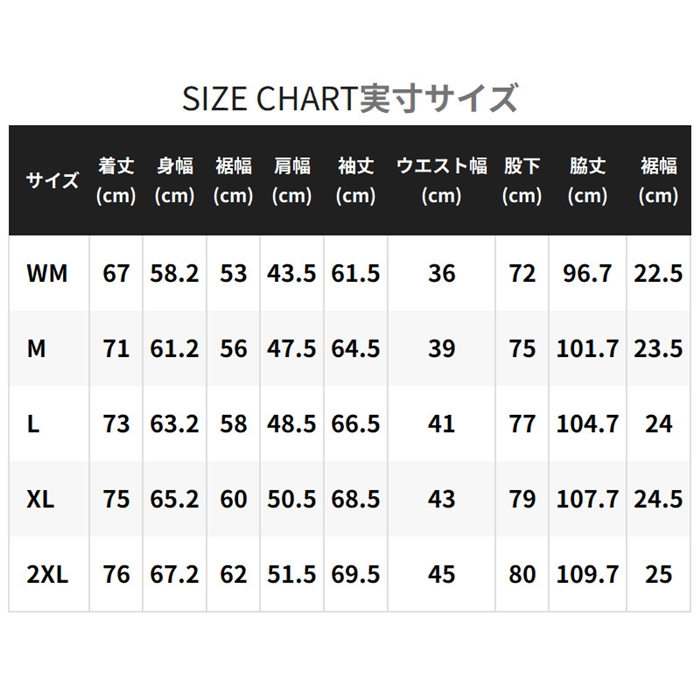Screen dimensions: 700x700
Task: Click the 58.2 value in WM row
Action: (x=175, y=273)
